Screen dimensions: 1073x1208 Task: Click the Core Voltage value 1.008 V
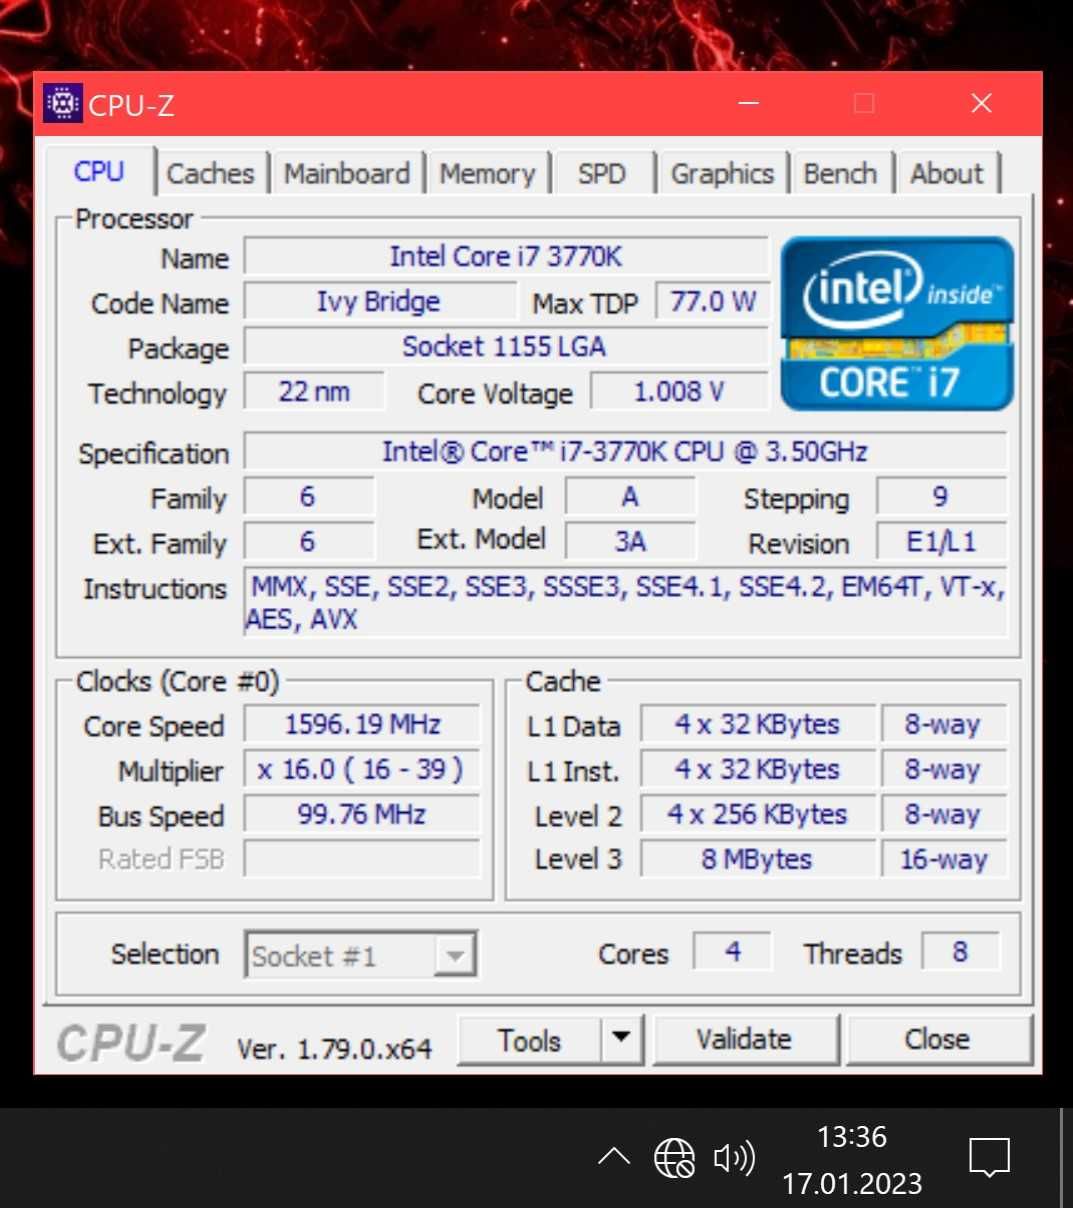click(x=679, y=391)
